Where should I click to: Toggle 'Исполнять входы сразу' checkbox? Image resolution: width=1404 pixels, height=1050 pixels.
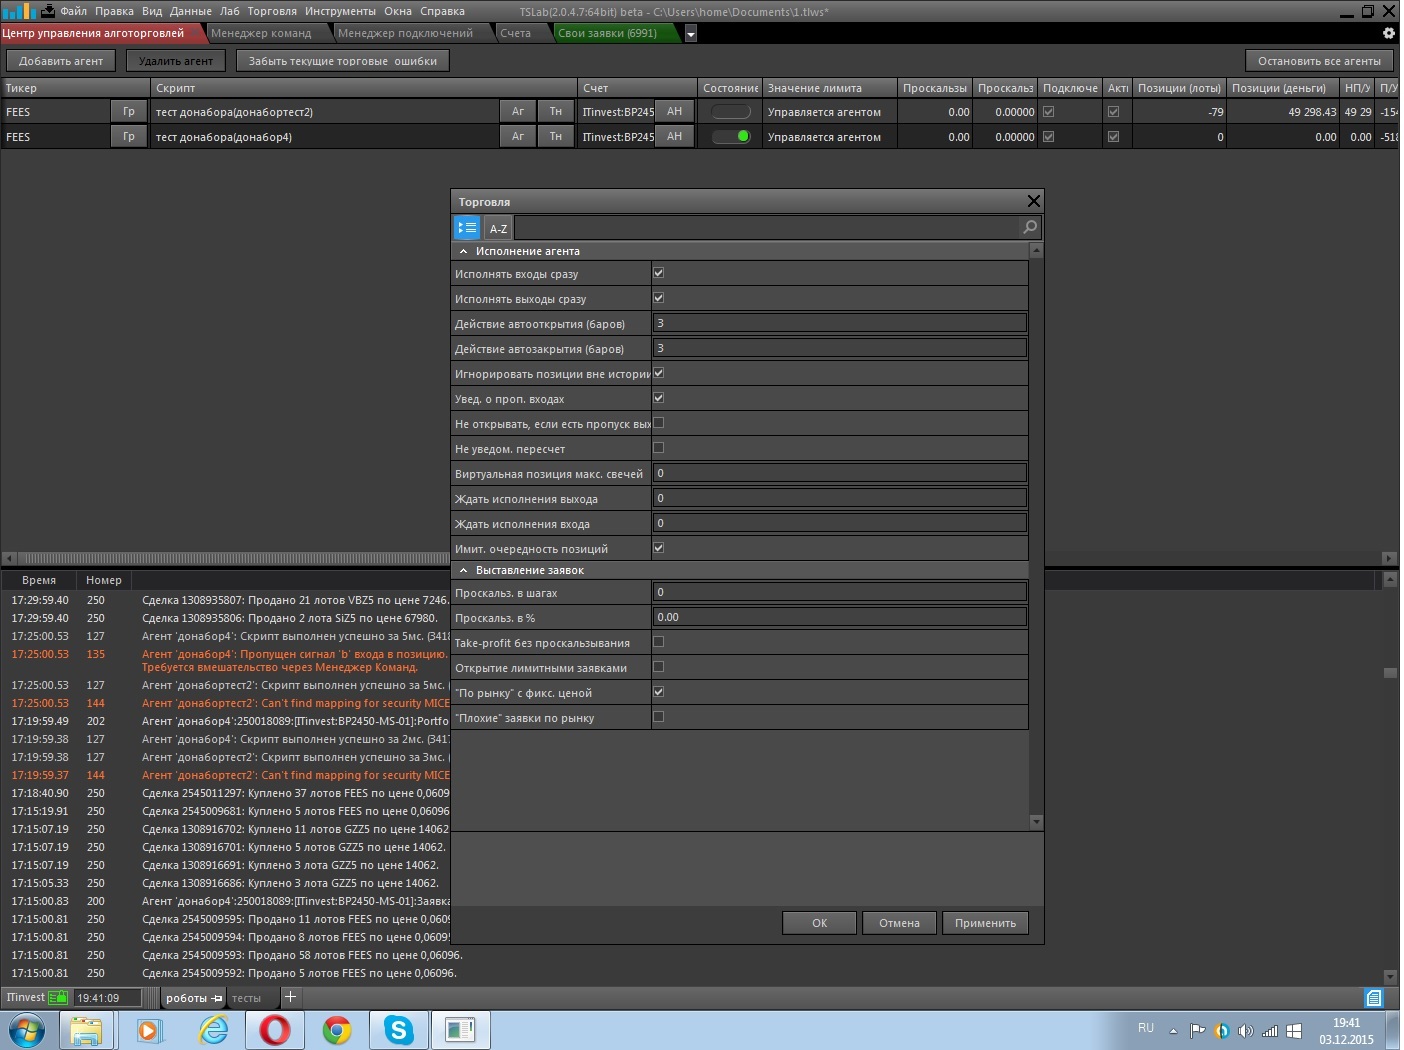[658, 273]
